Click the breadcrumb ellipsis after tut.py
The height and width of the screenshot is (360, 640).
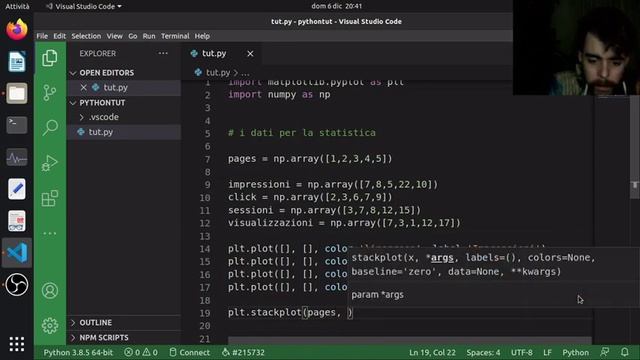[245, 73]
